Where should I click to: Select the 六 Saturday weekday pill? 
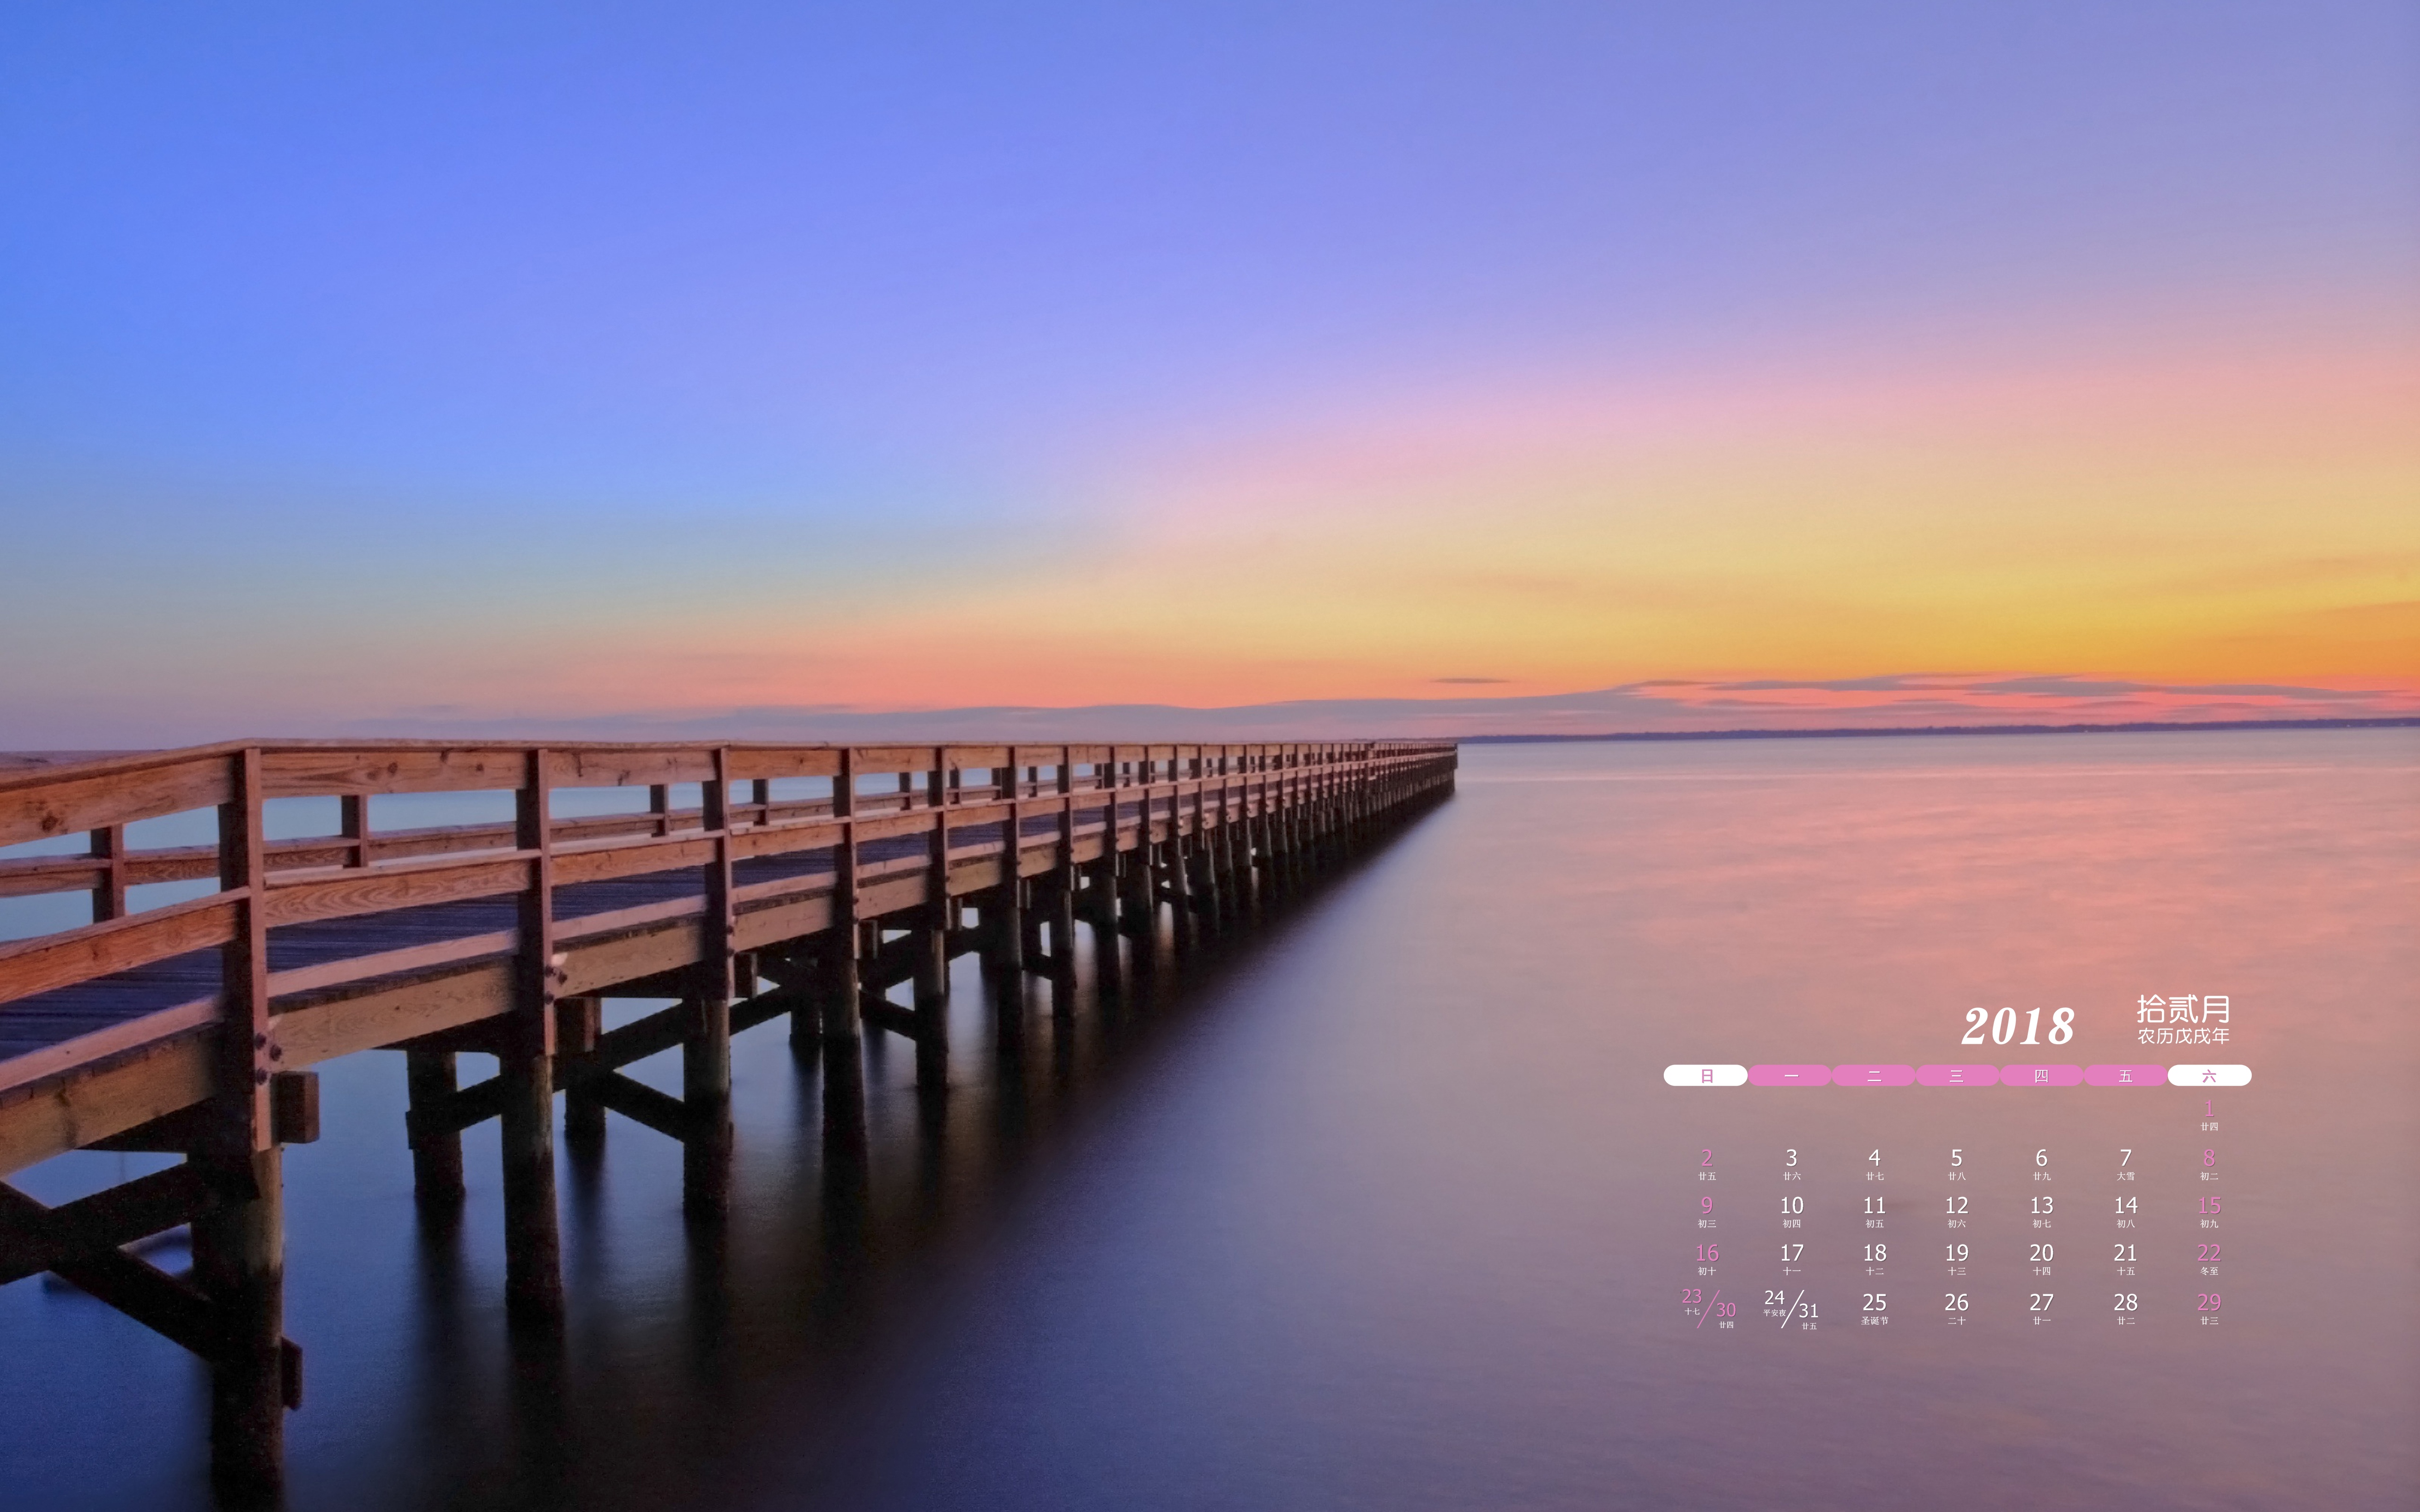pyautogui.click(x=2209, y=1075)
